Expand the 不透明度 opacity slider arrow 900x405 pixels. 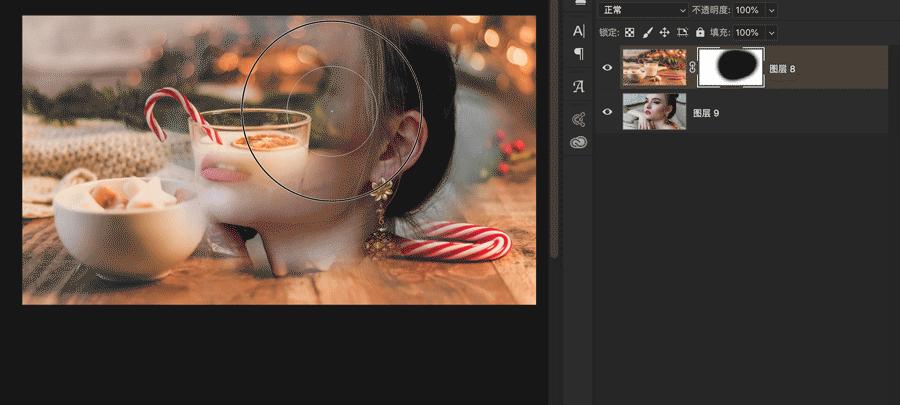point(771,9)
